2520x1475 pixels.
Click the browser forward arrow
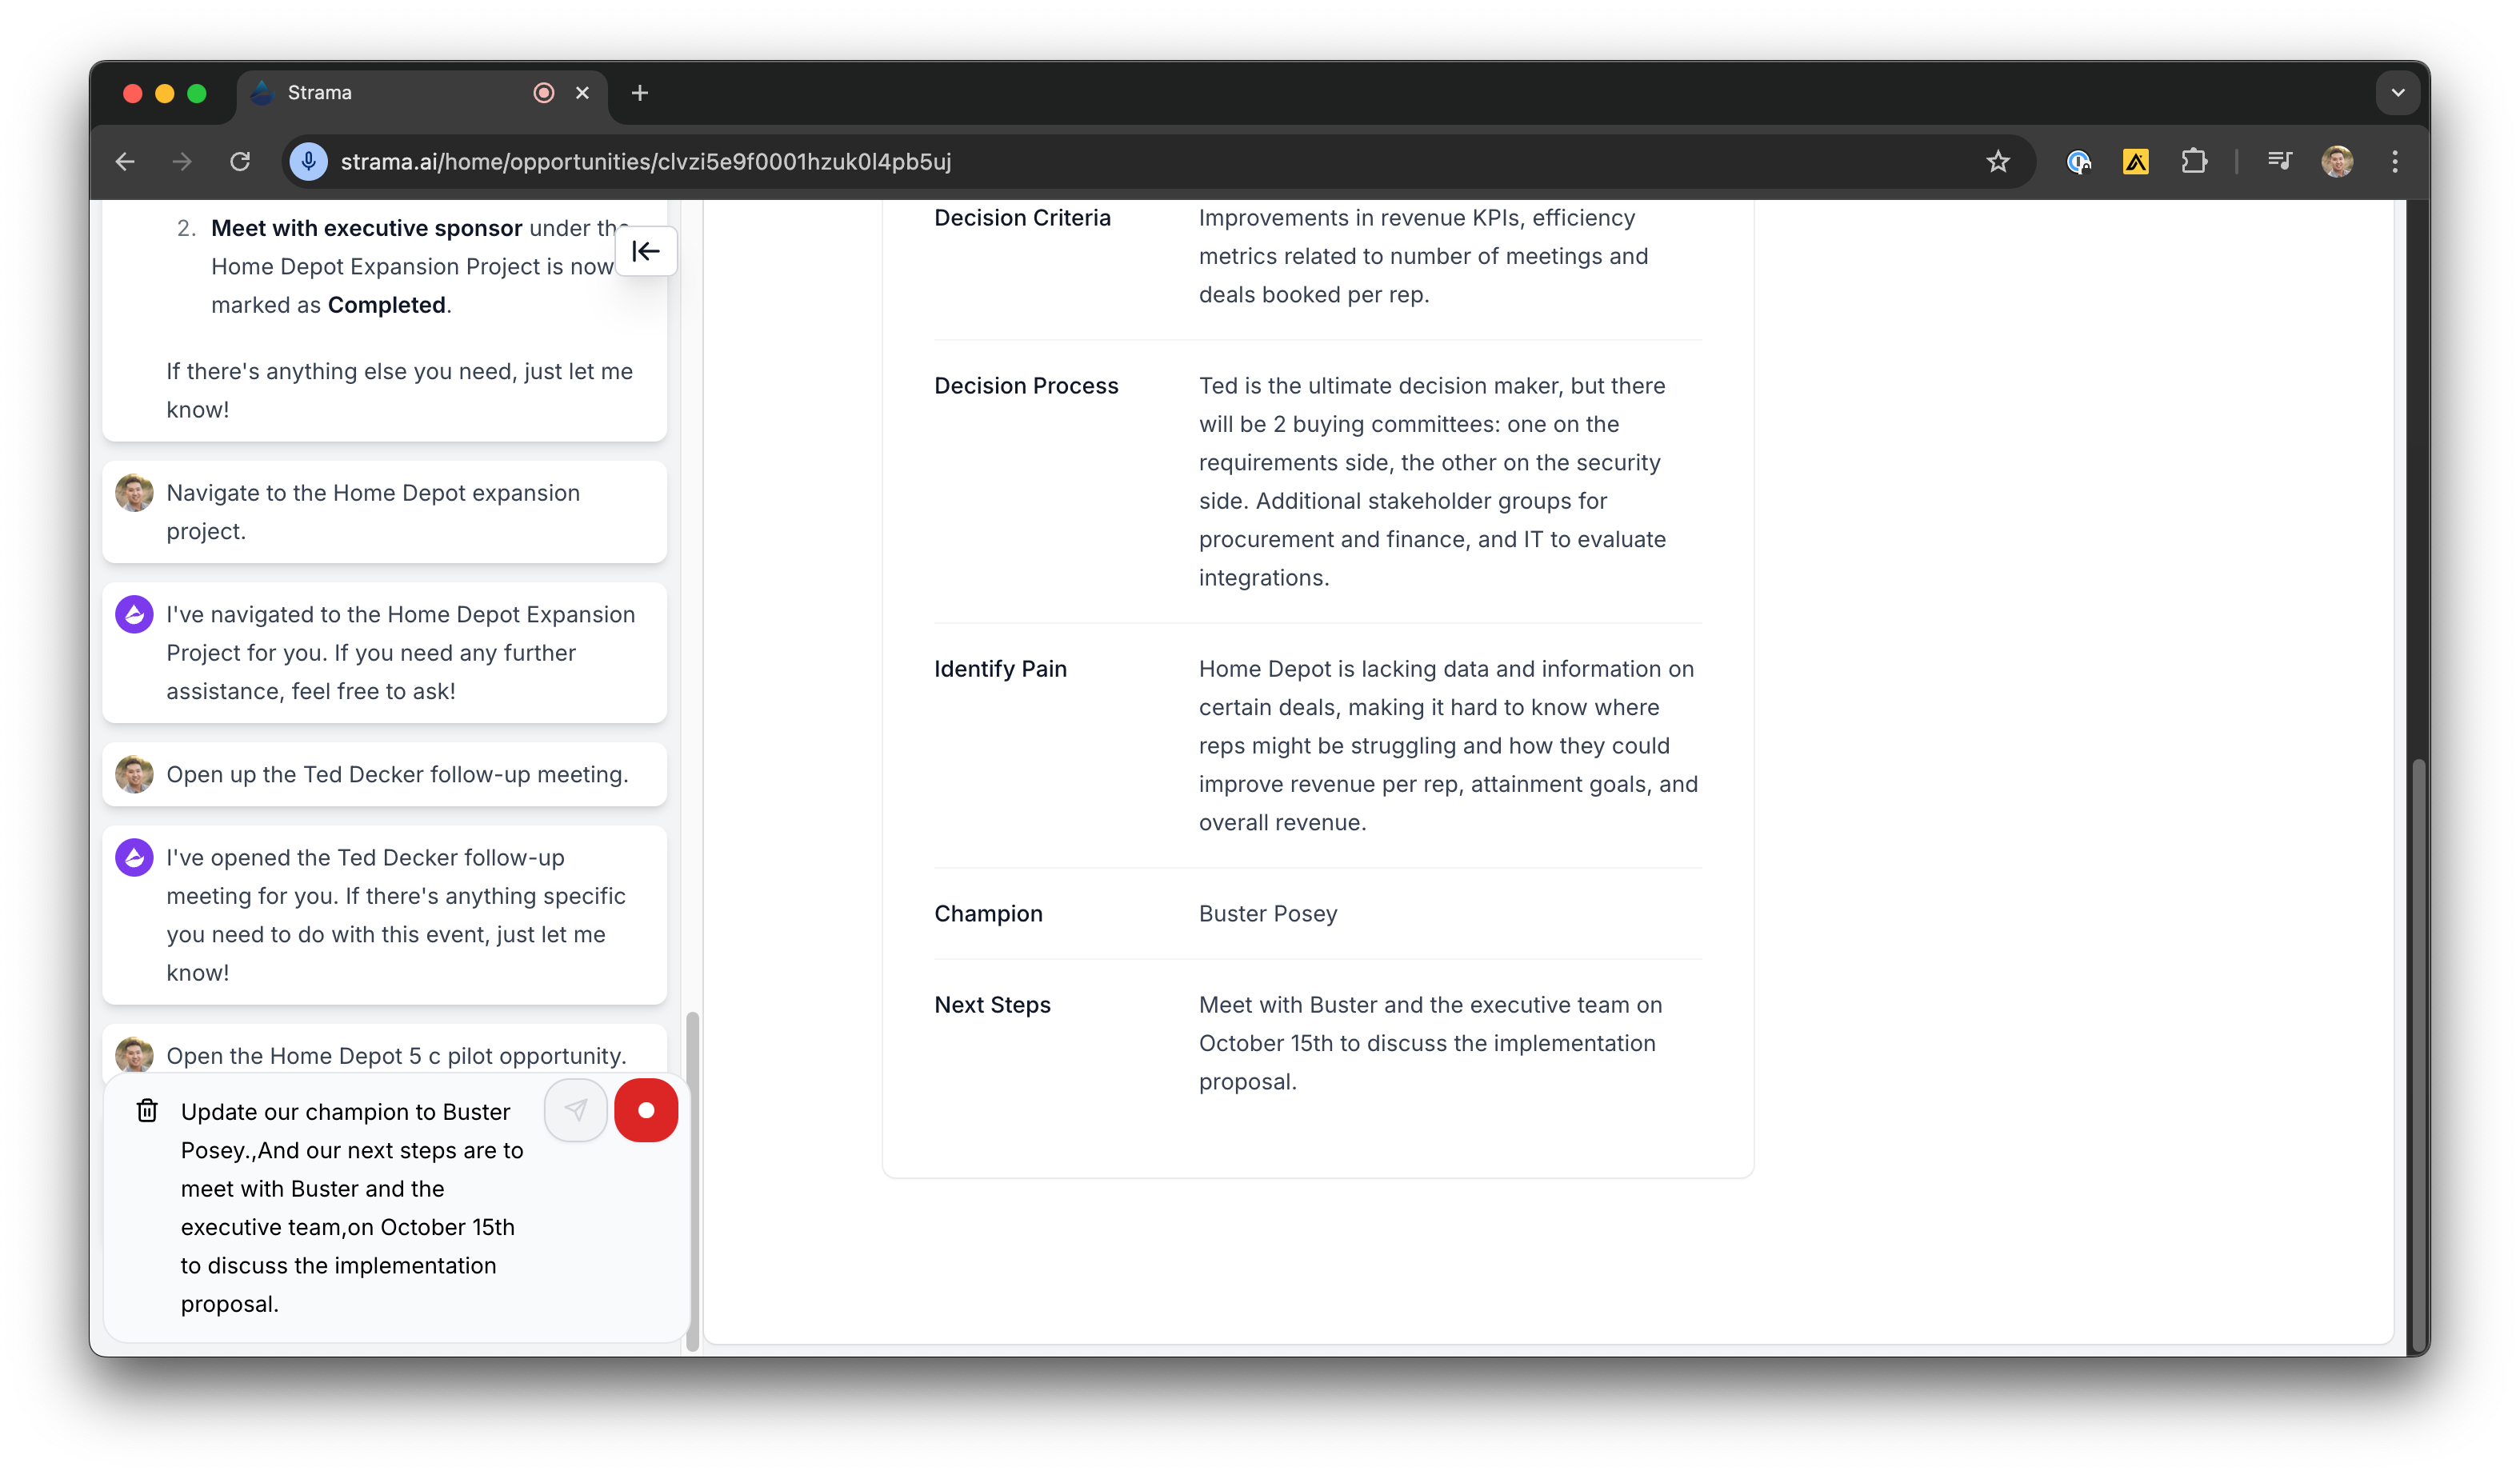coord(182,161)
